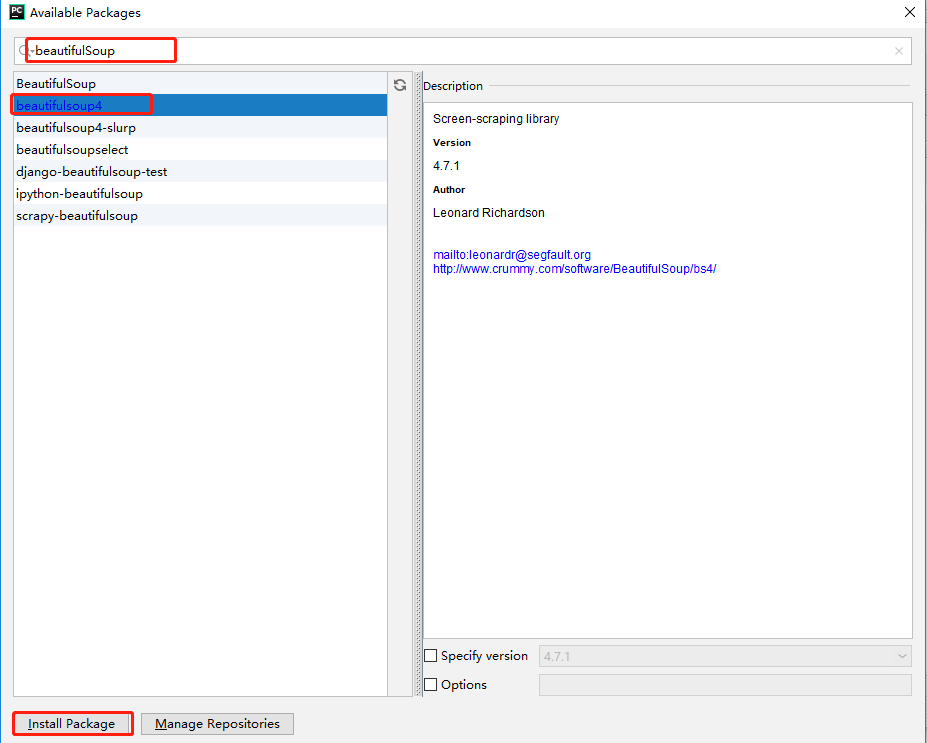Select the beautifulsoup4 package row
This screenshot has width=927, height=743.
click(200, 105)
